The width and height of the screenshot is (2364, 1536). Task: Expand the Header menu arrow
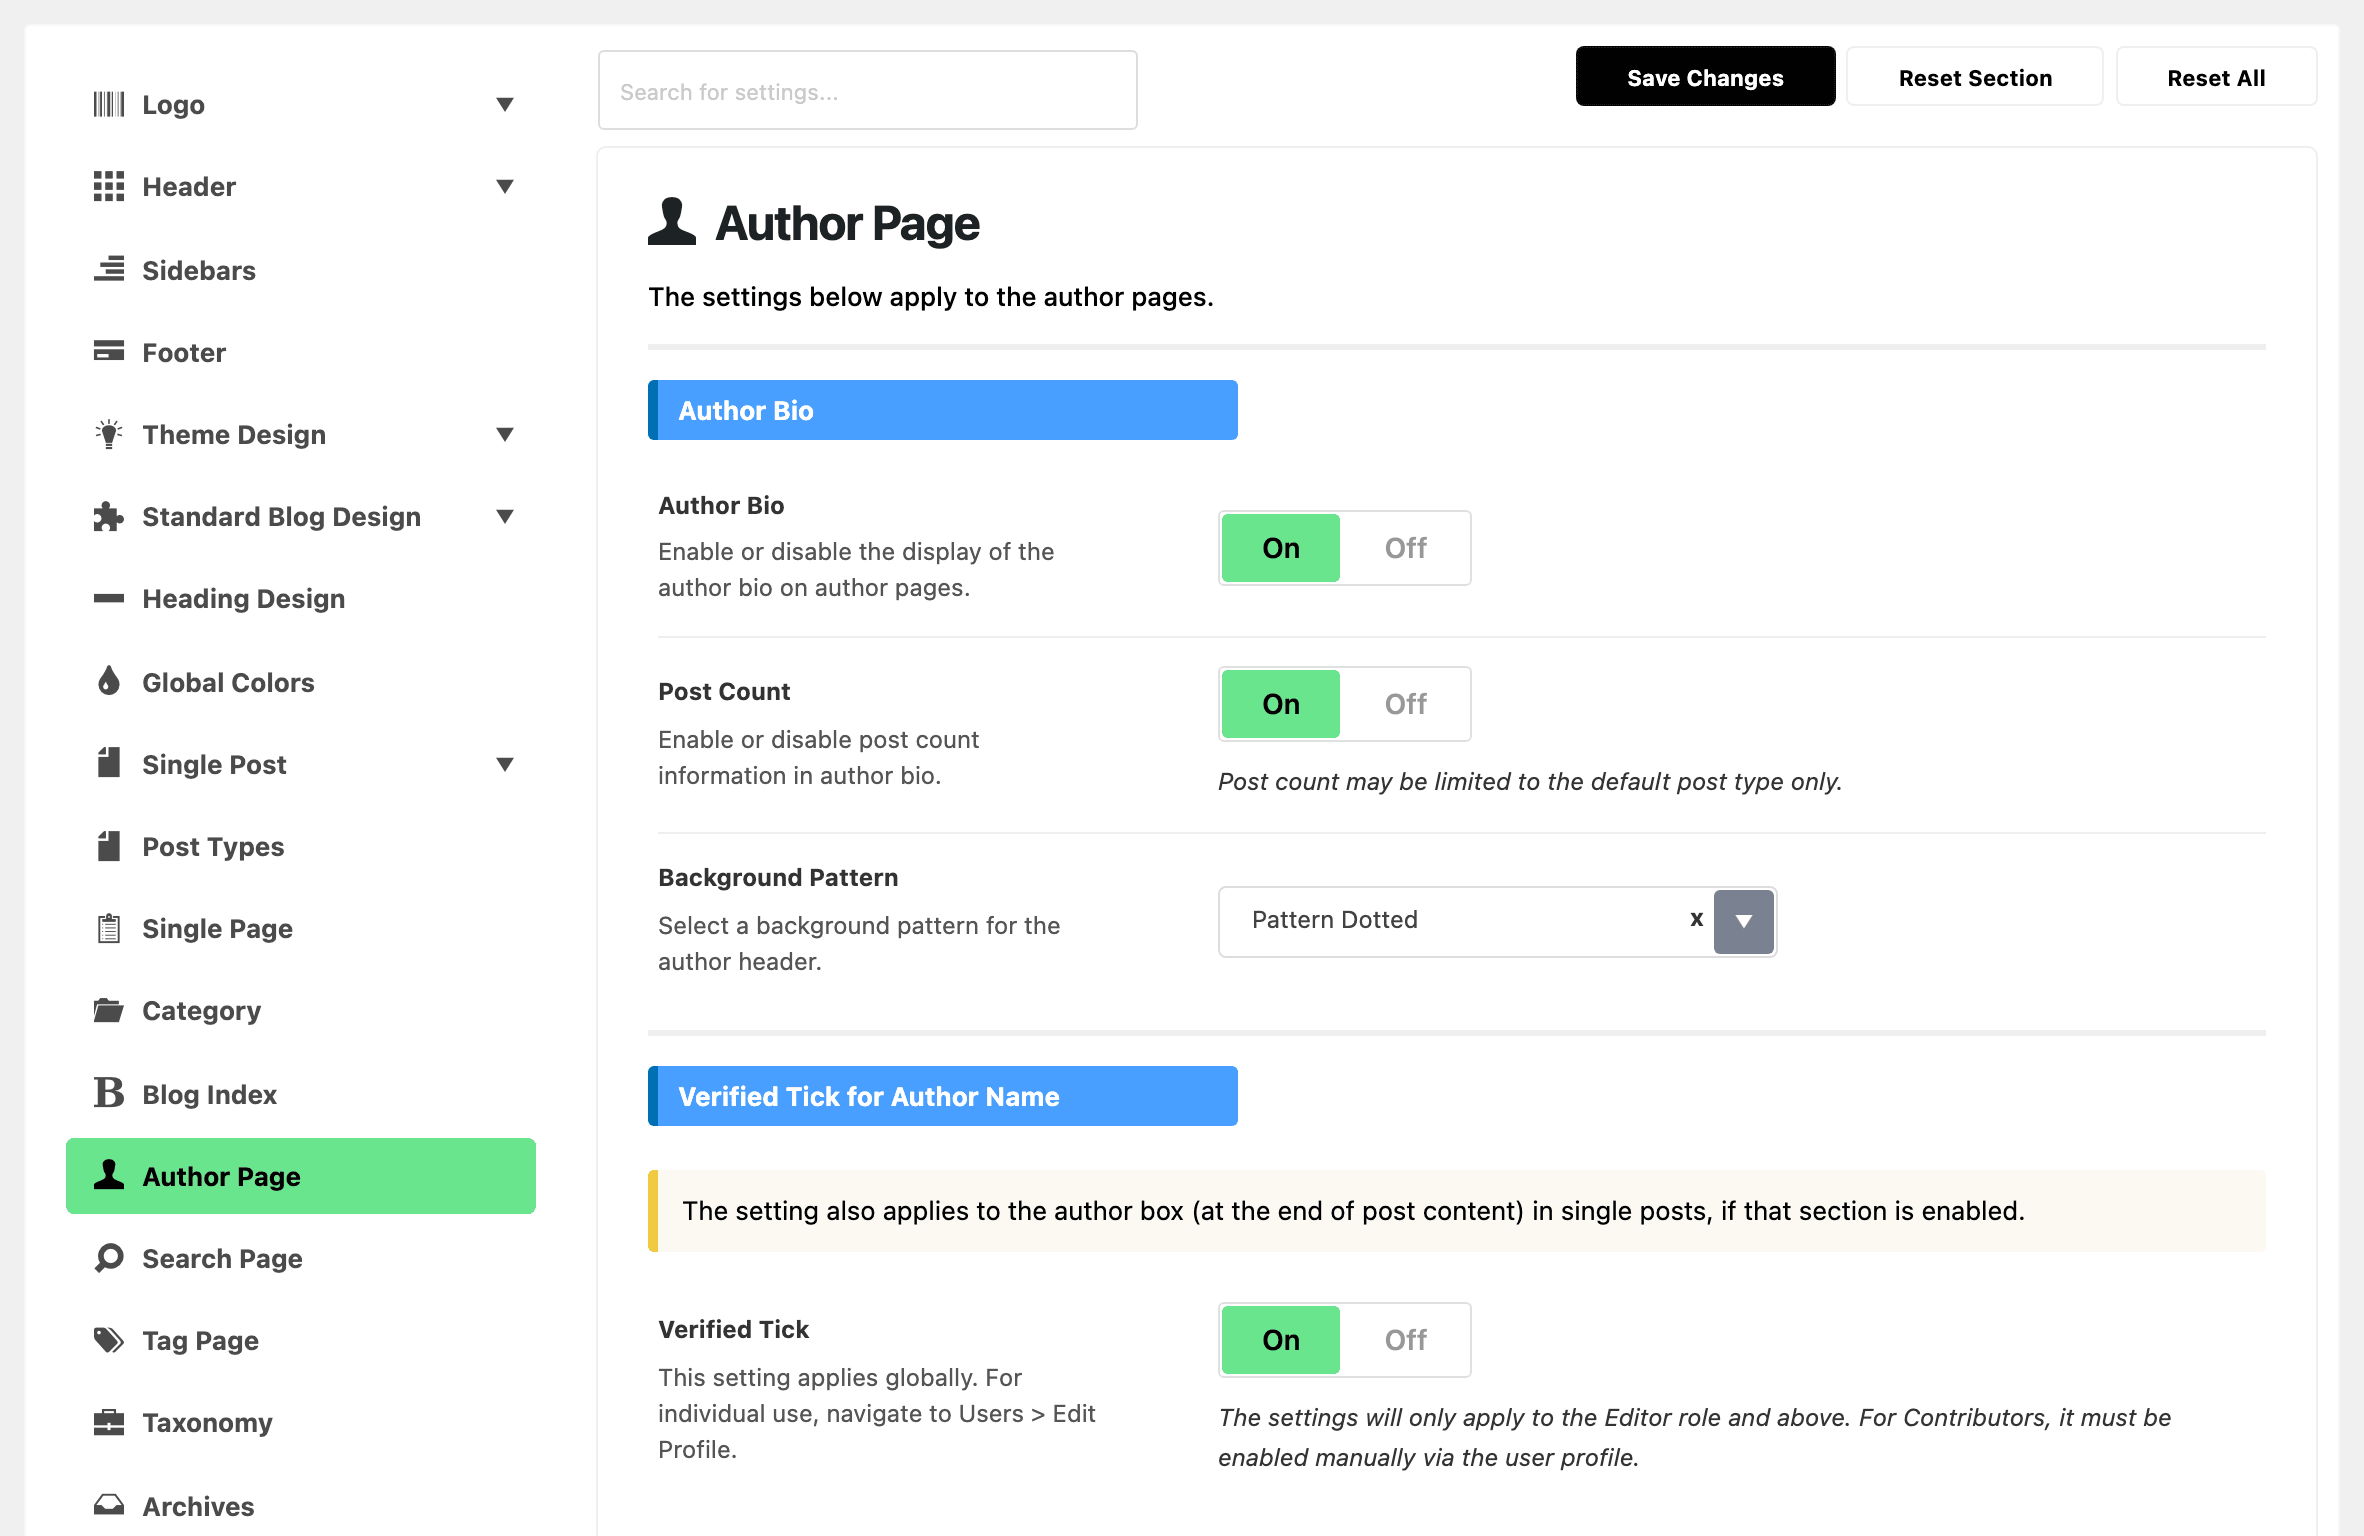(x=505, y=186)
